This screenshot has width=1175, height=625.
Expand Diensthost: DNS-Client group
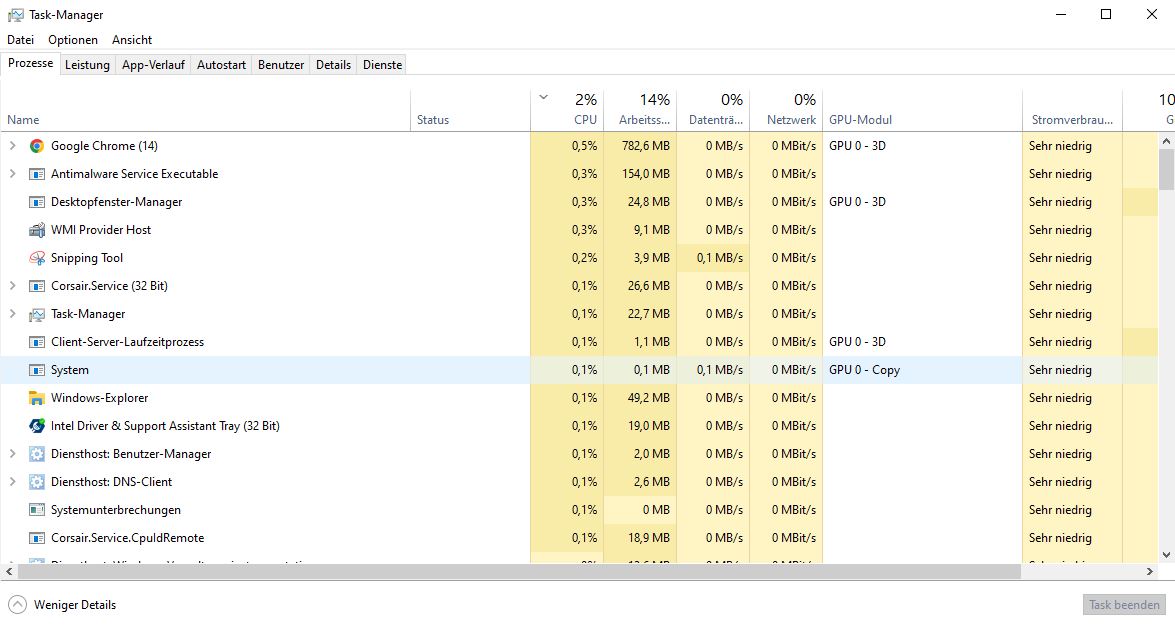point(12,481)
